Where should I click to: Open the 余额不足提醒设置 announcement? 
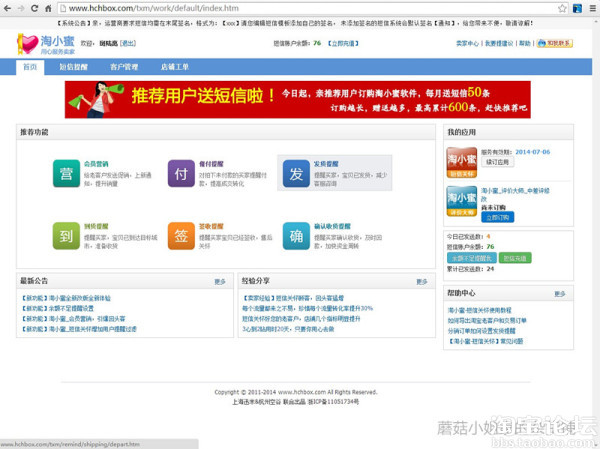[58, 308]
